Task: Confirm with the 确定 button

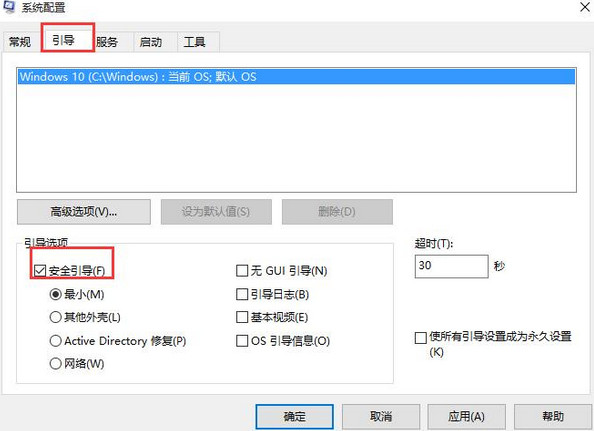Action: point(295,417)
